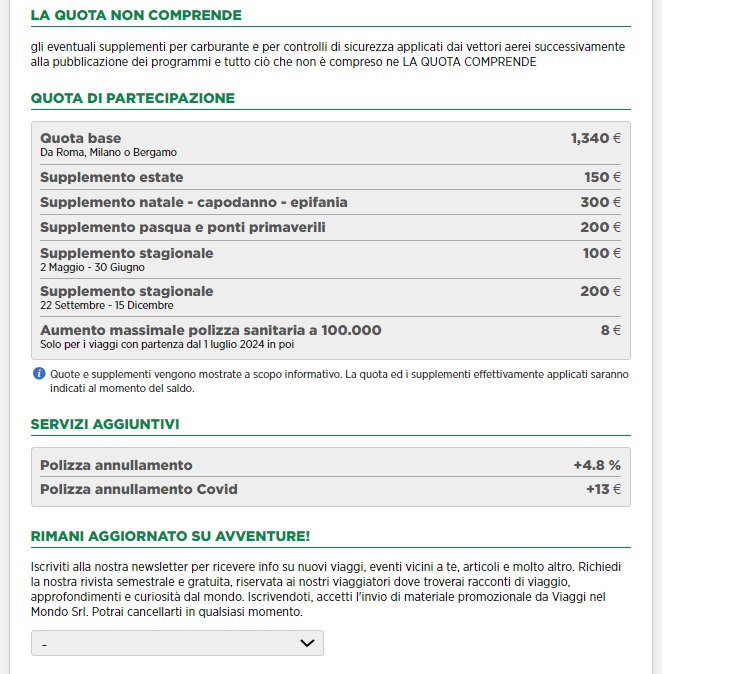
Task: Open the newsletter subscription dropdown
Action: pos(177,643)
